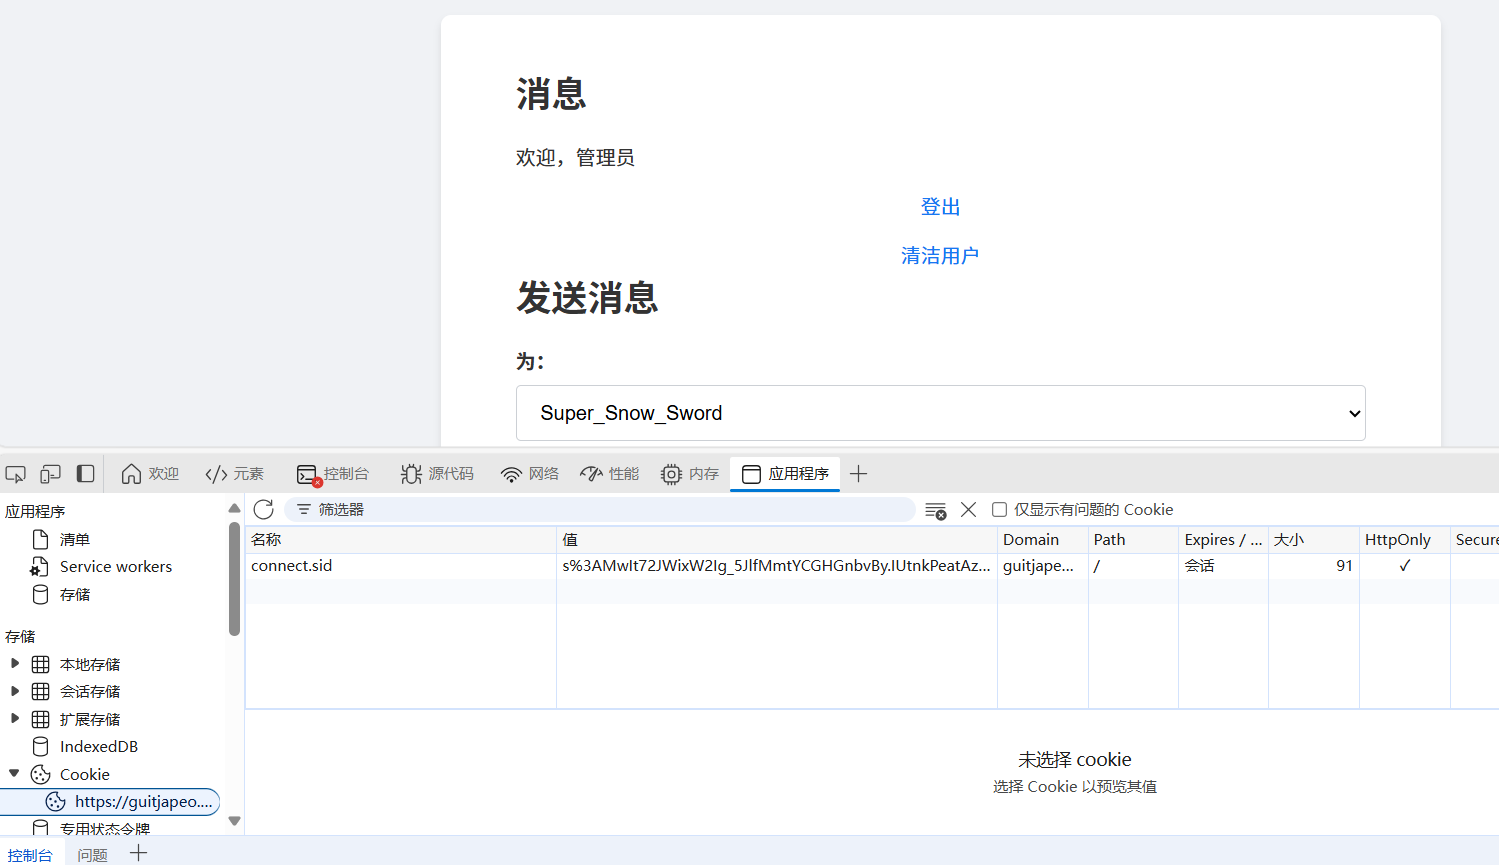The image size is (1499, 865).
Task: Switch to the 网络 tab
Action: click(530, 474)
